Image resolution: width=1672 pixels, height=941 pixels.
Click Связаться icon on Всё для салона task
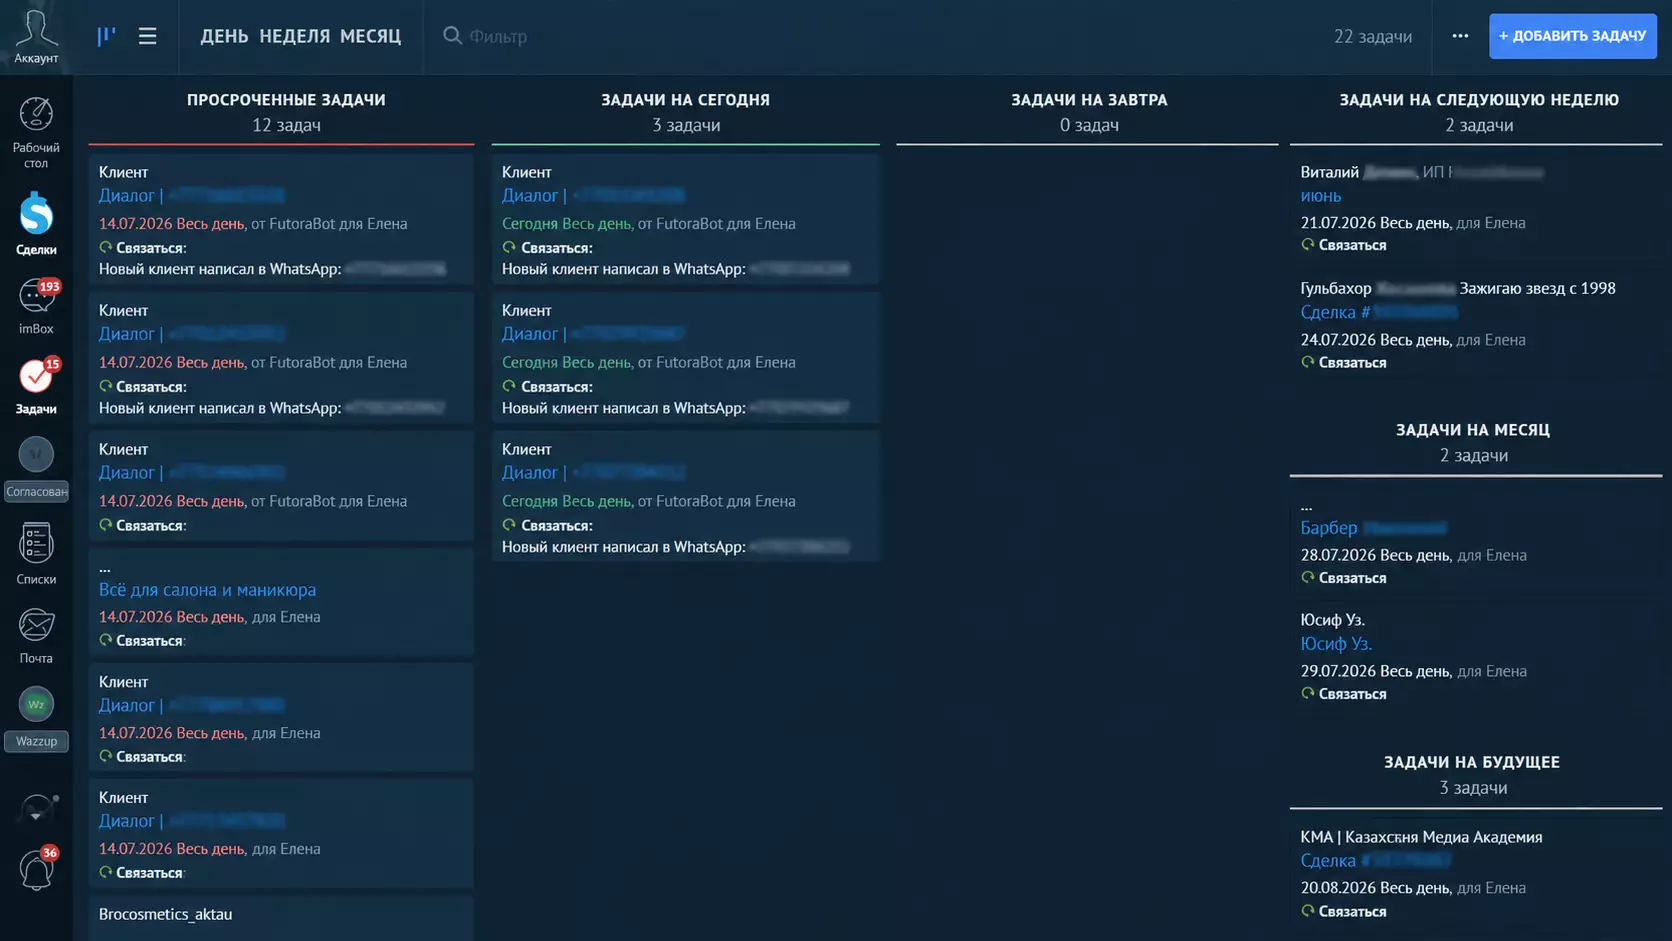[x=105, y=640]
